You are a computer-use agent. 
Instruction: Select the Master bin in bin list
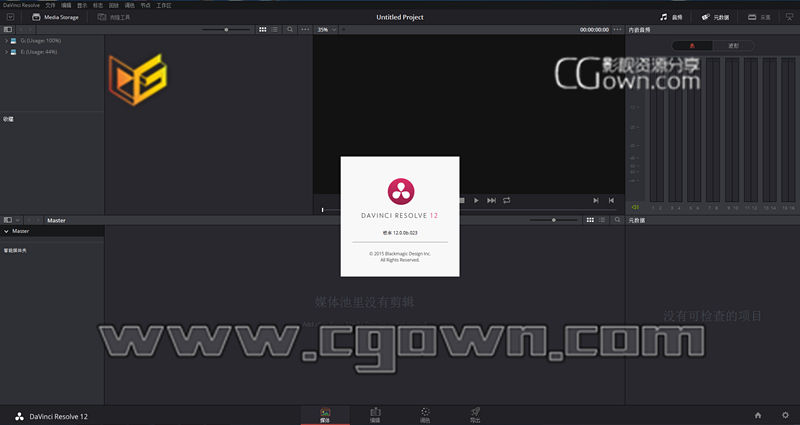click(x=52, y=231)
